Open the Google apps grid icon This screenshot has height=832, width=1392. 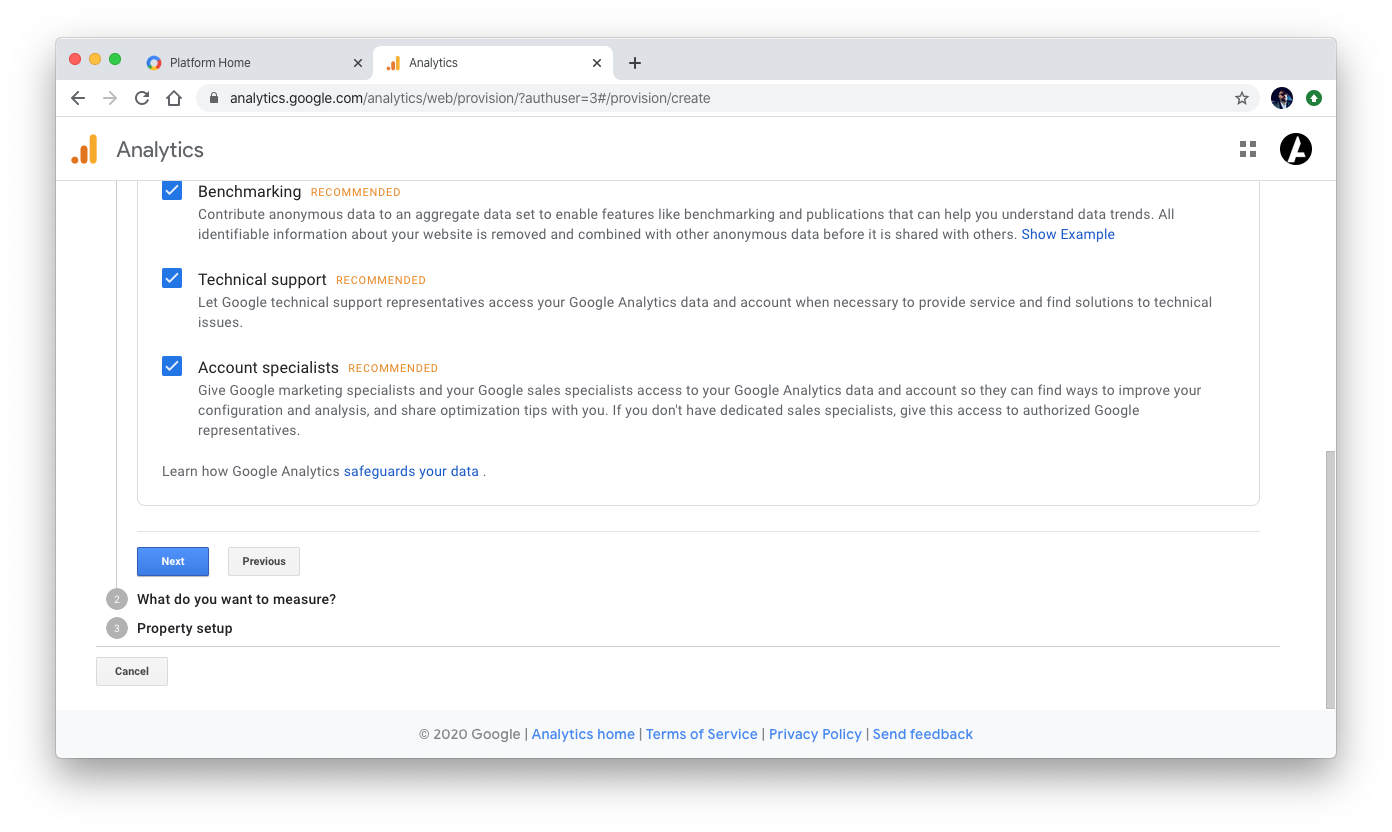point(1248,149)
